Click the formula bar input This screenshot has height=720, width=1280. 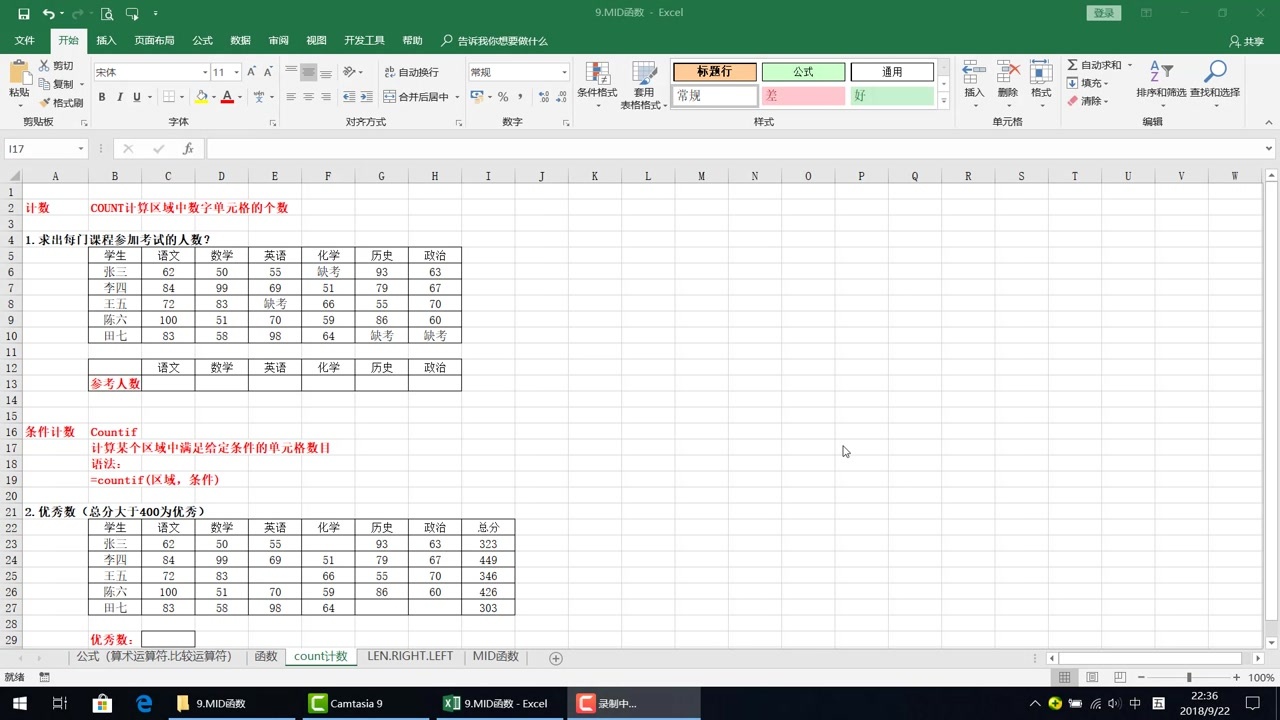734,148
